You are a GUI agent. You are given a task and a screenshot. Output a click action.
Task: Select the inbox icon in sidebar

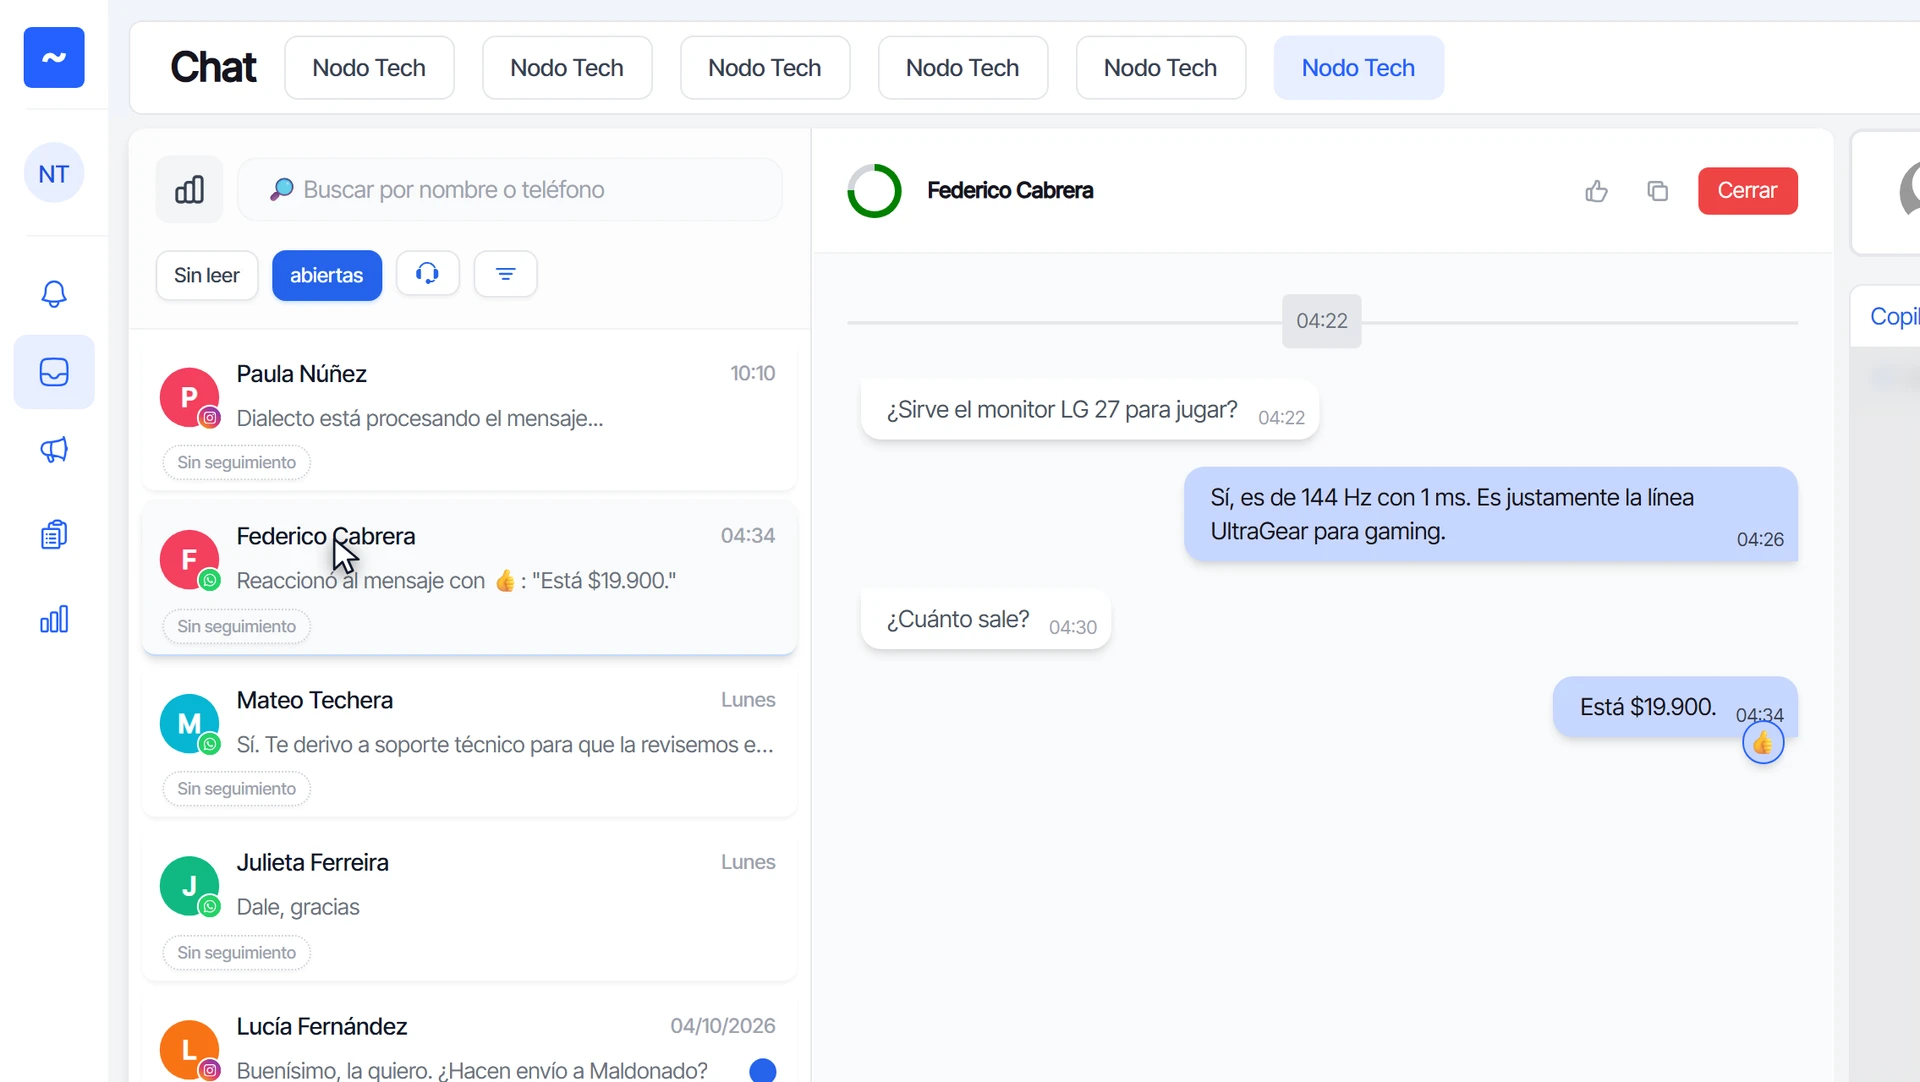[x=54, y=372]
